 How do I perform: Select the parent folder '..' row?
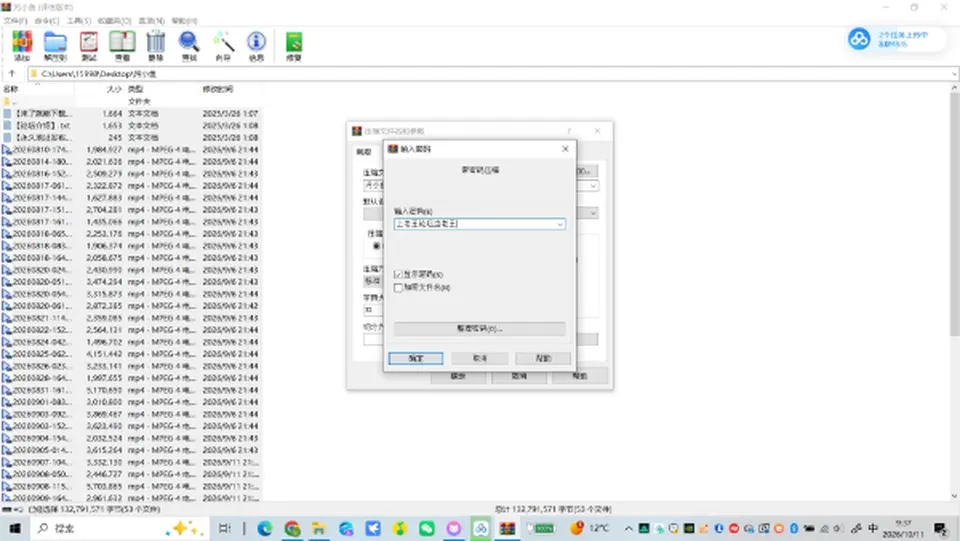coord(131,102)
